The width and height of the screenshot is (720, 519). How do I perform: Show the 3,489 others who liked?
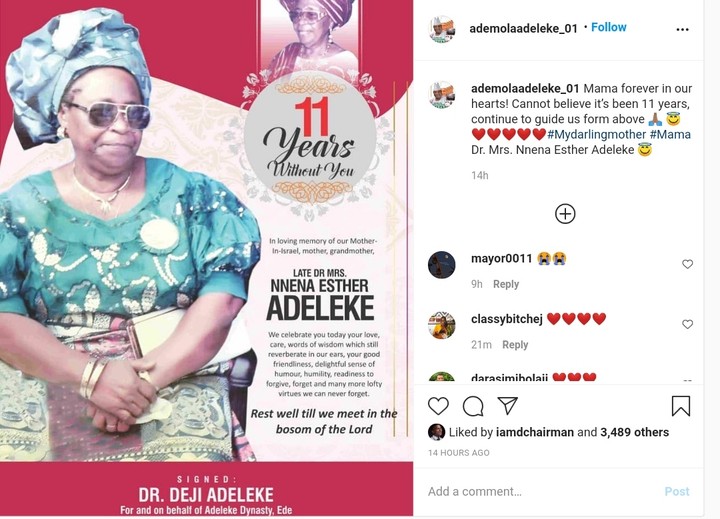click(635, 433)
